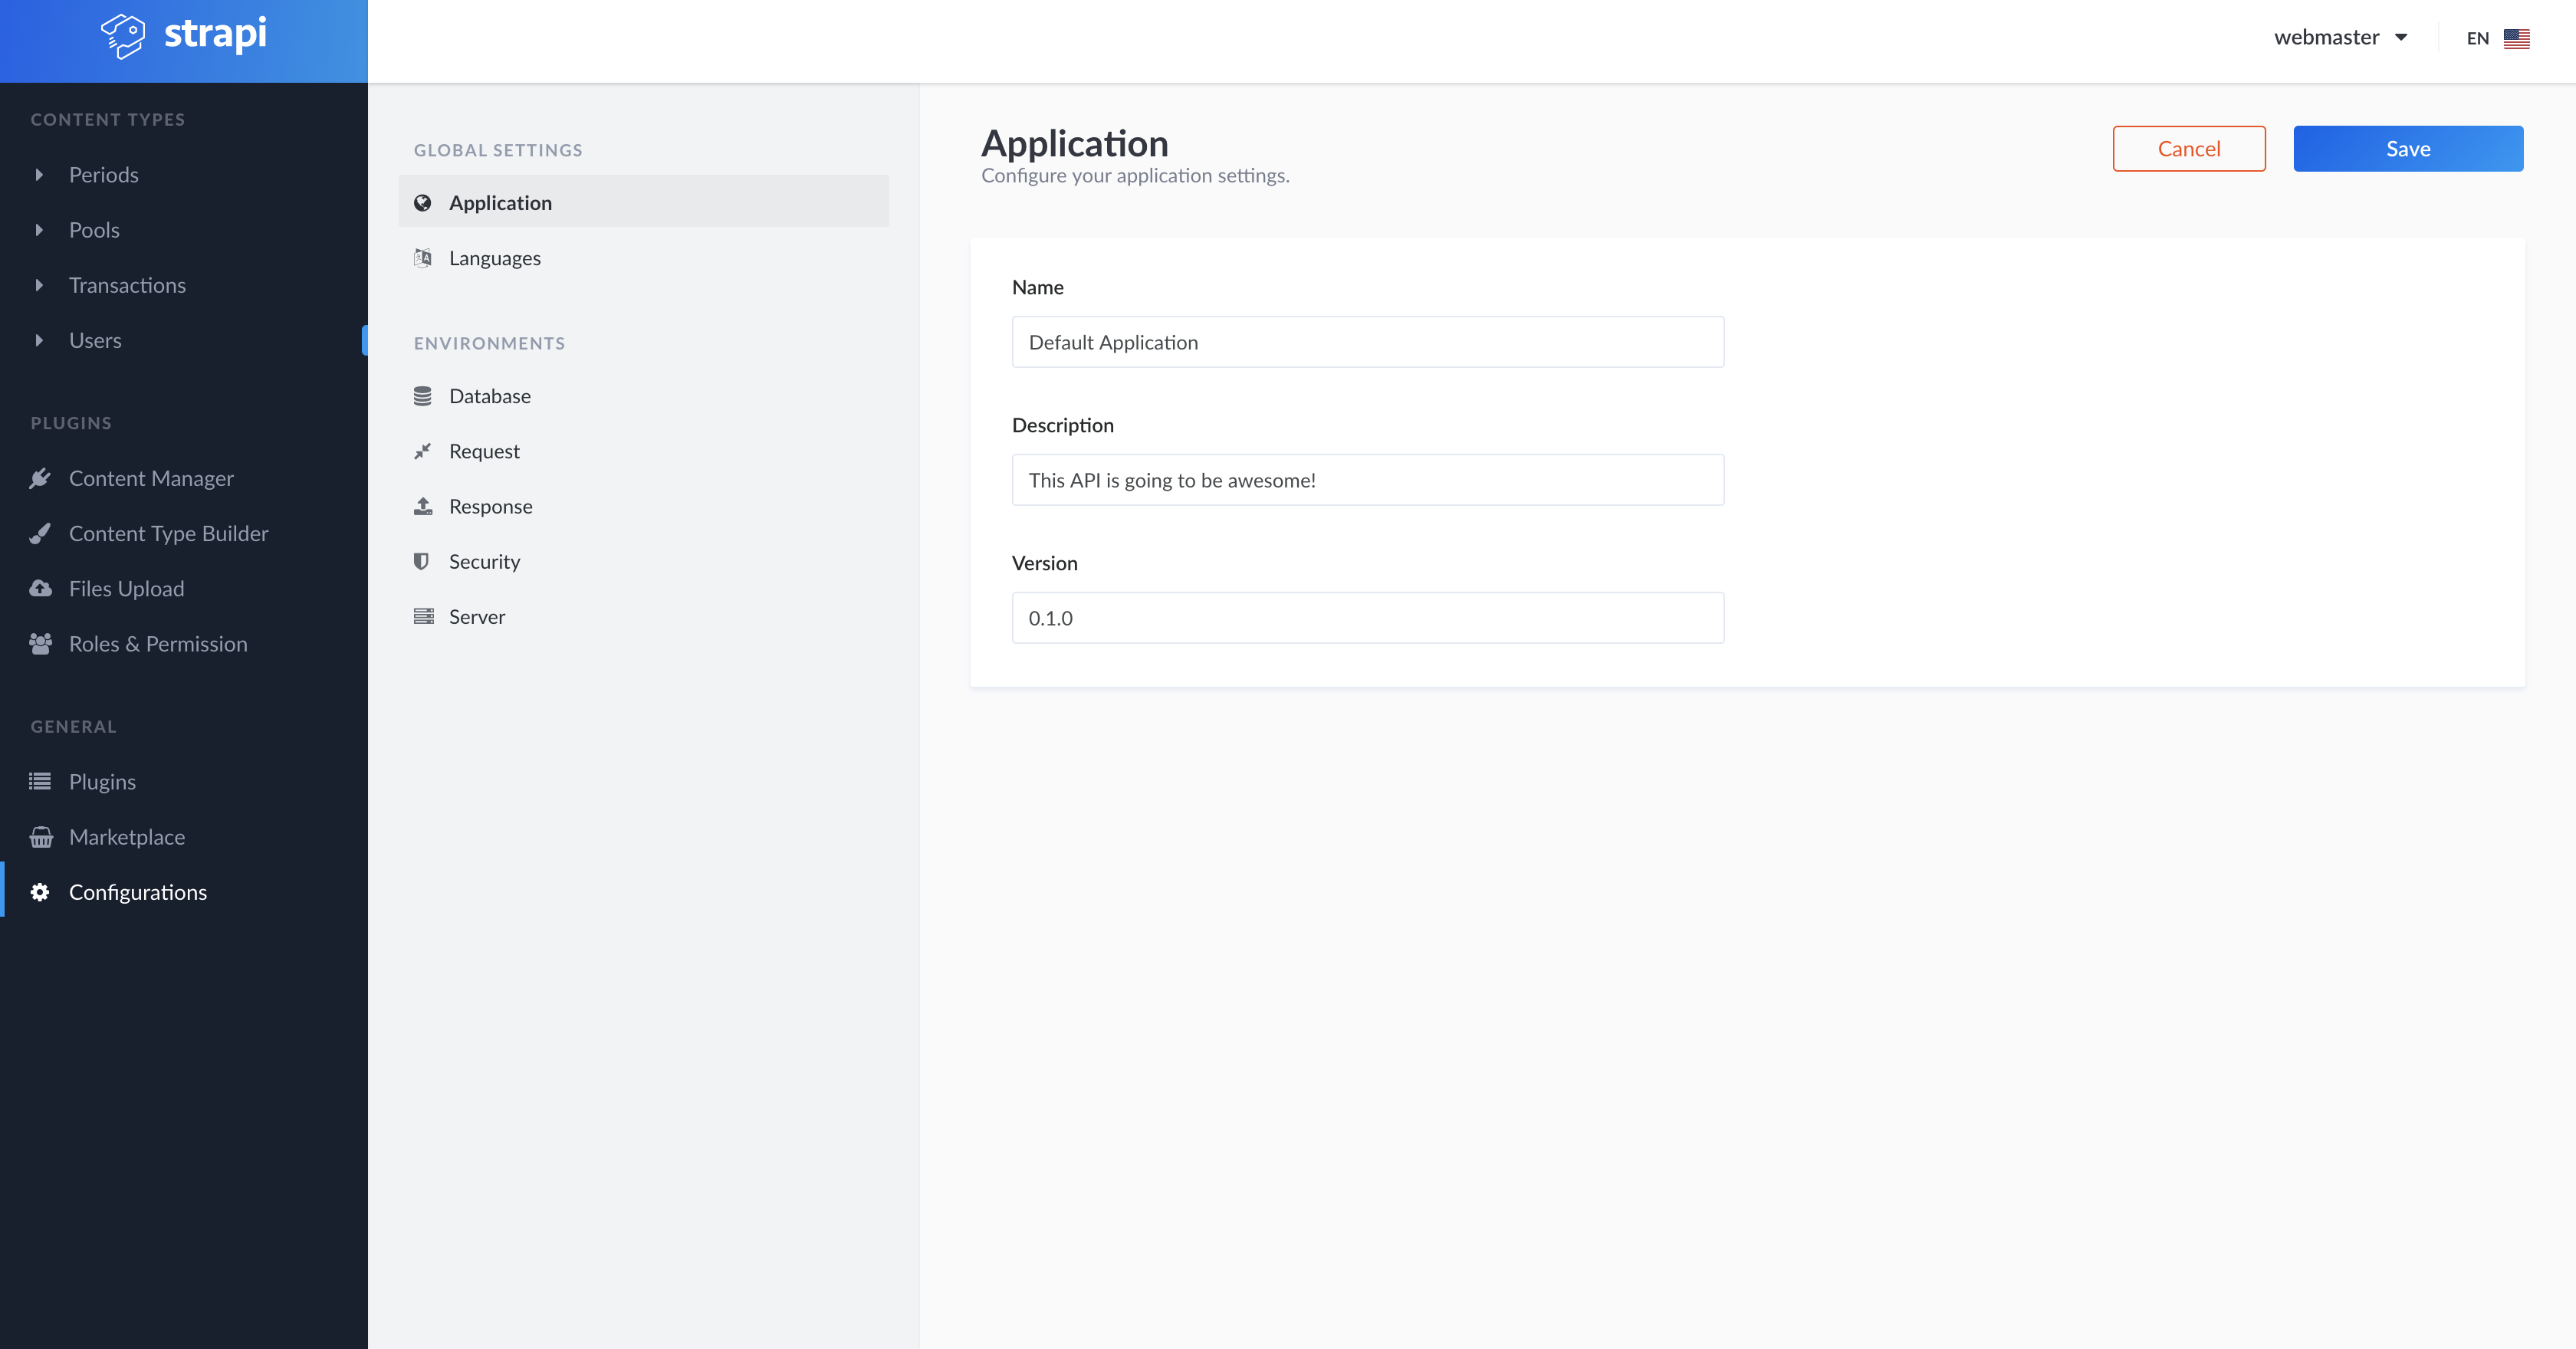Image resolution: width=2576 pixels, height=1349 pixels.
Task: Open the Plugins list
Action: tap(103, 781)
